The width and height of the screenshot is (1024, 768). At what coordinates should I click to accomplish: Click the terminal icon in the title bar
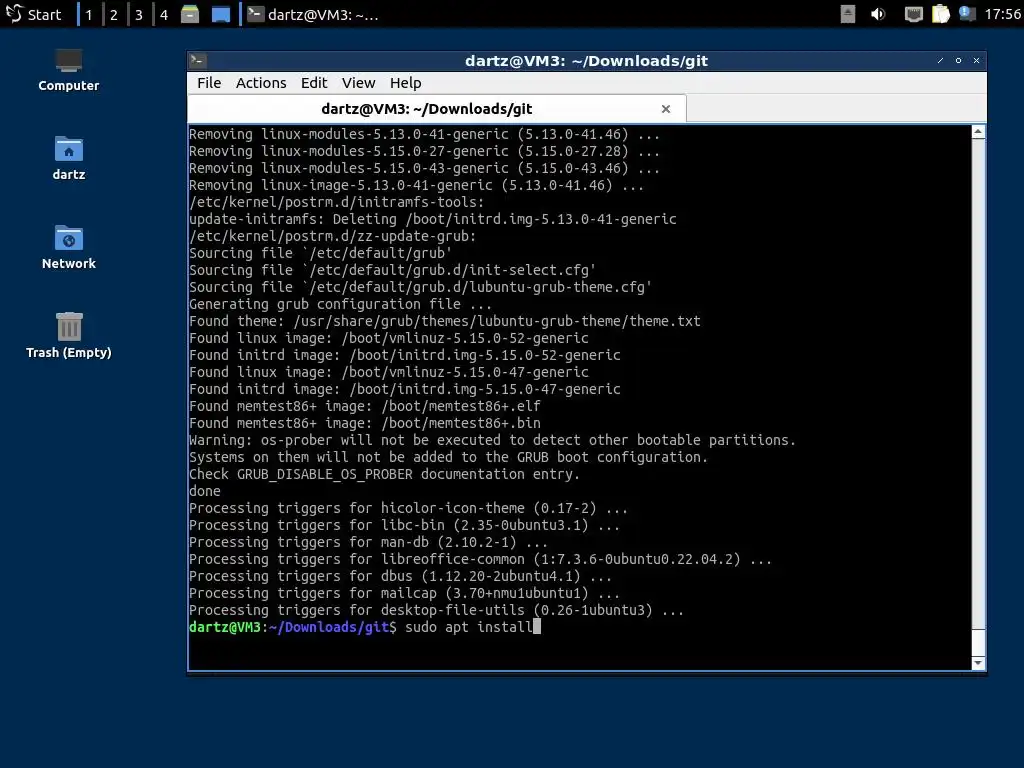pos(198,61)
